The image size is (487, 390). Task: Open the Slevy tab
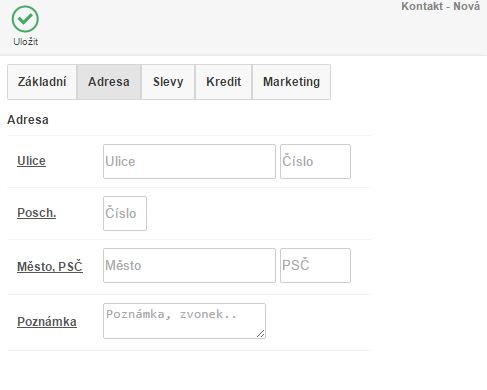click(168, 82)
